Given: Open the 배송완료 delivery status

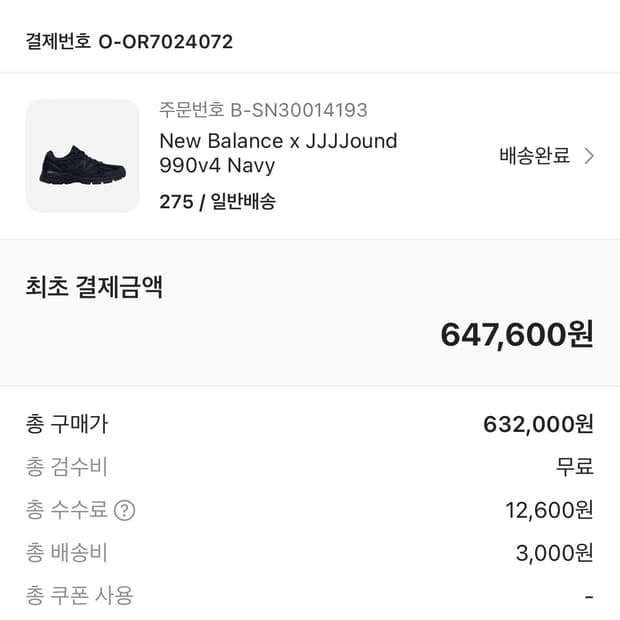Looking at the screenshot, I should click(534, 155).
